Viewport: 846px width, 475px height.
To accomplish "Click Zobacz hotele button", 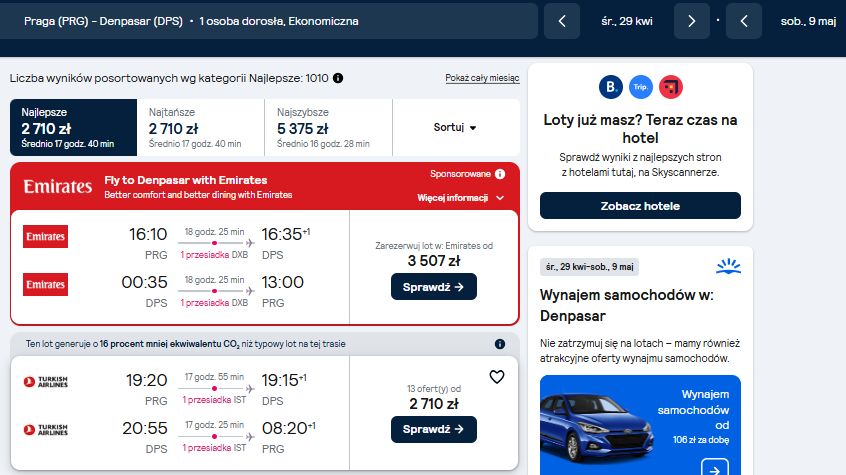I will click(x=640, y=206).
